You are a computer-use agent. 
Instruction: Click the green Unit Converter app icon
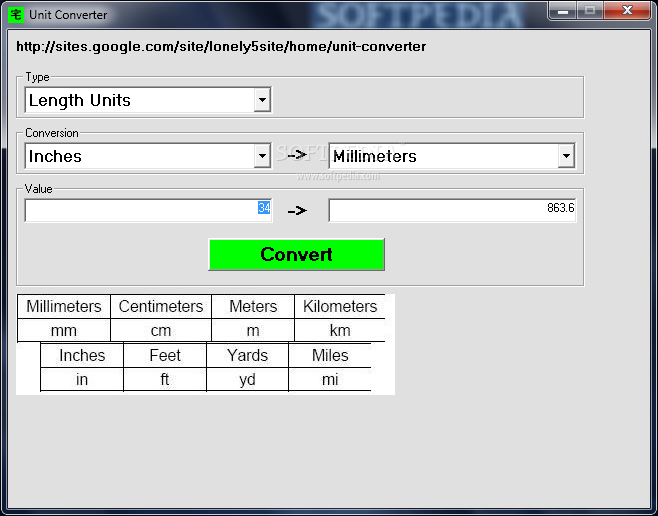(x=16, y=15)
